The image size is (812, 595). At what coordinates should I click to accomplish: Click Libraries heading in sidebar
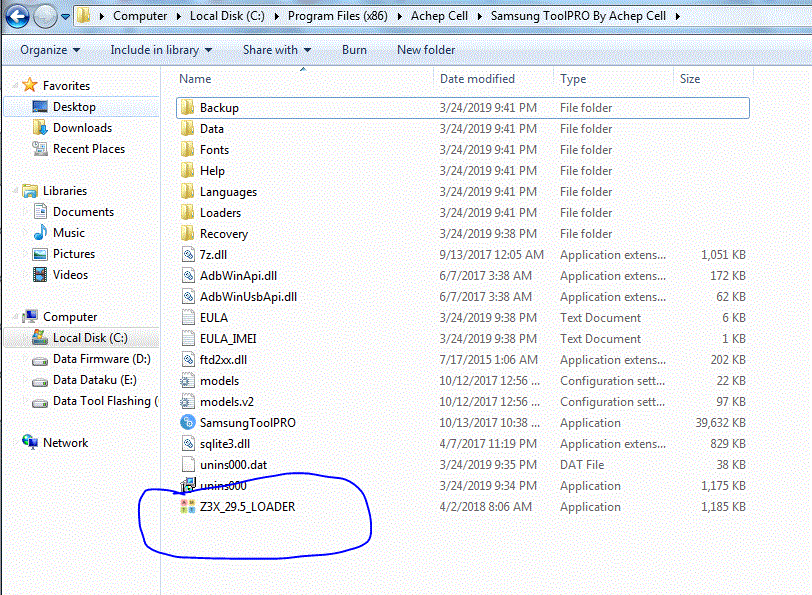tap(65, 191)
